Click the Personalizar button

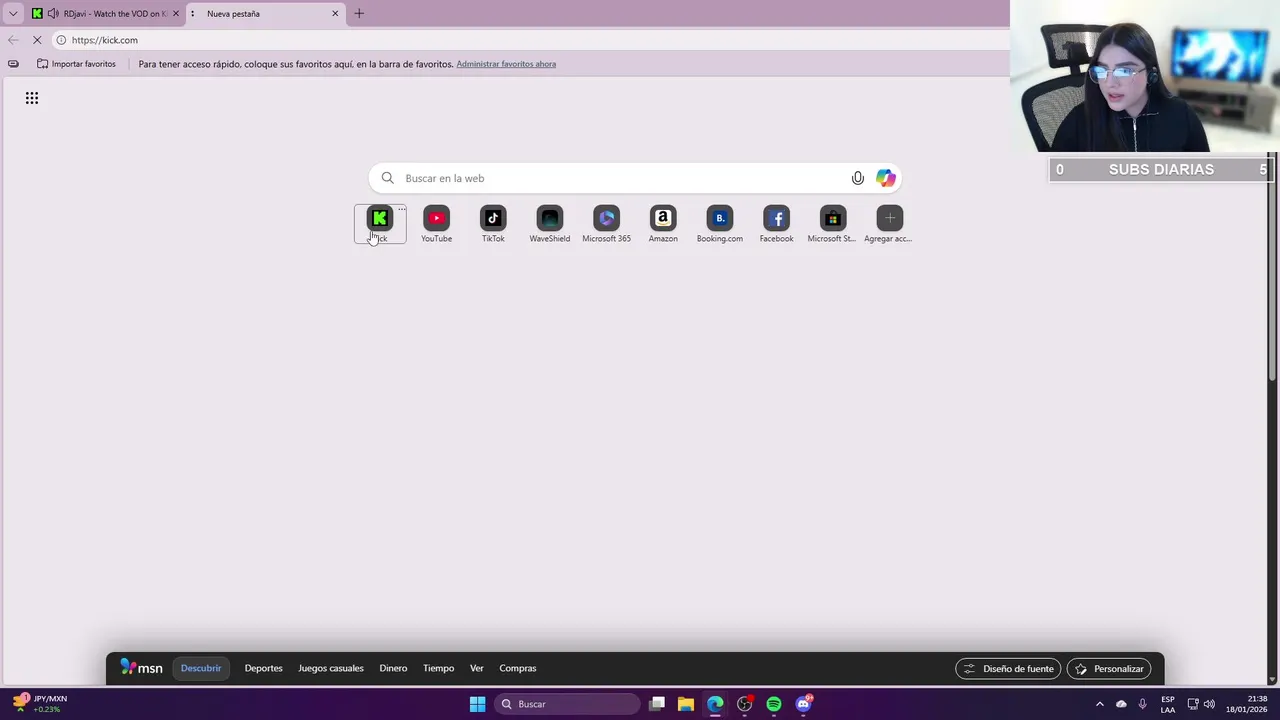[x=1109, y=669]
